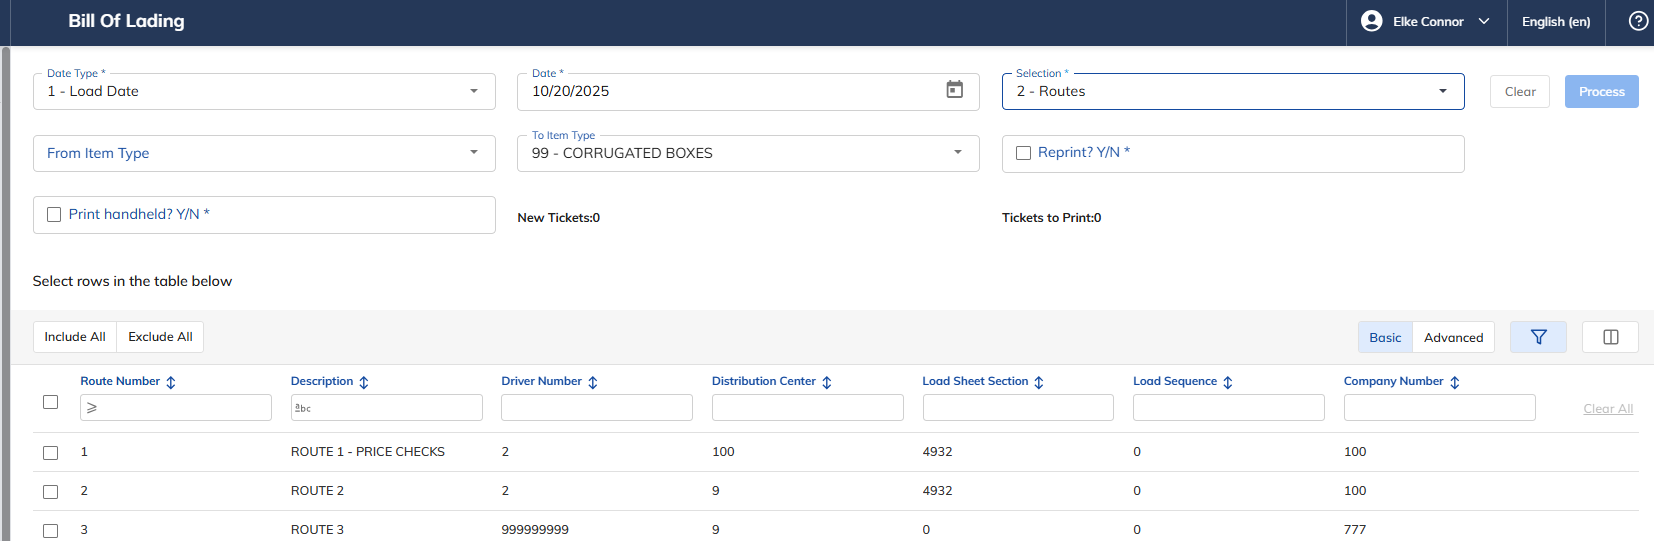This screenshot has height=541, width=1654.
Task: Open the From Item Type dropdown
Action: (x=264, y=153)
